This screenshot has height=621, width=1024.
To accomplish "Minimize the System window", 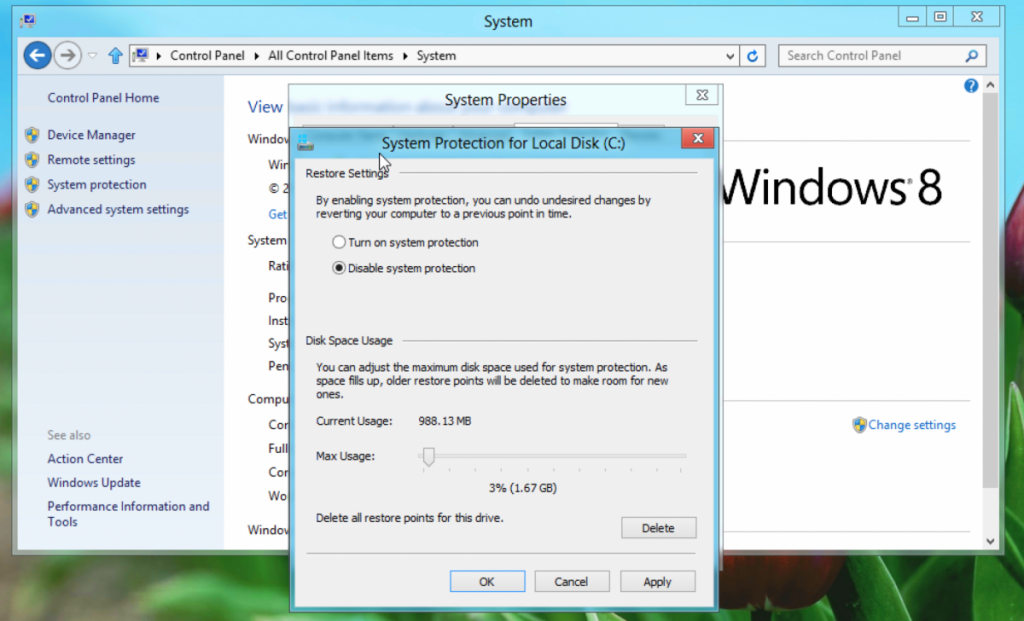I will (912, 18).
